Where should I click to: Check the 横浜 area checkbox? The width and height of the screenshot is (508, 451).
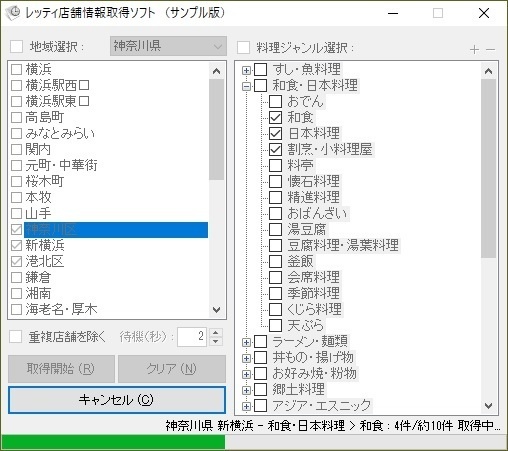pos(16,69)
